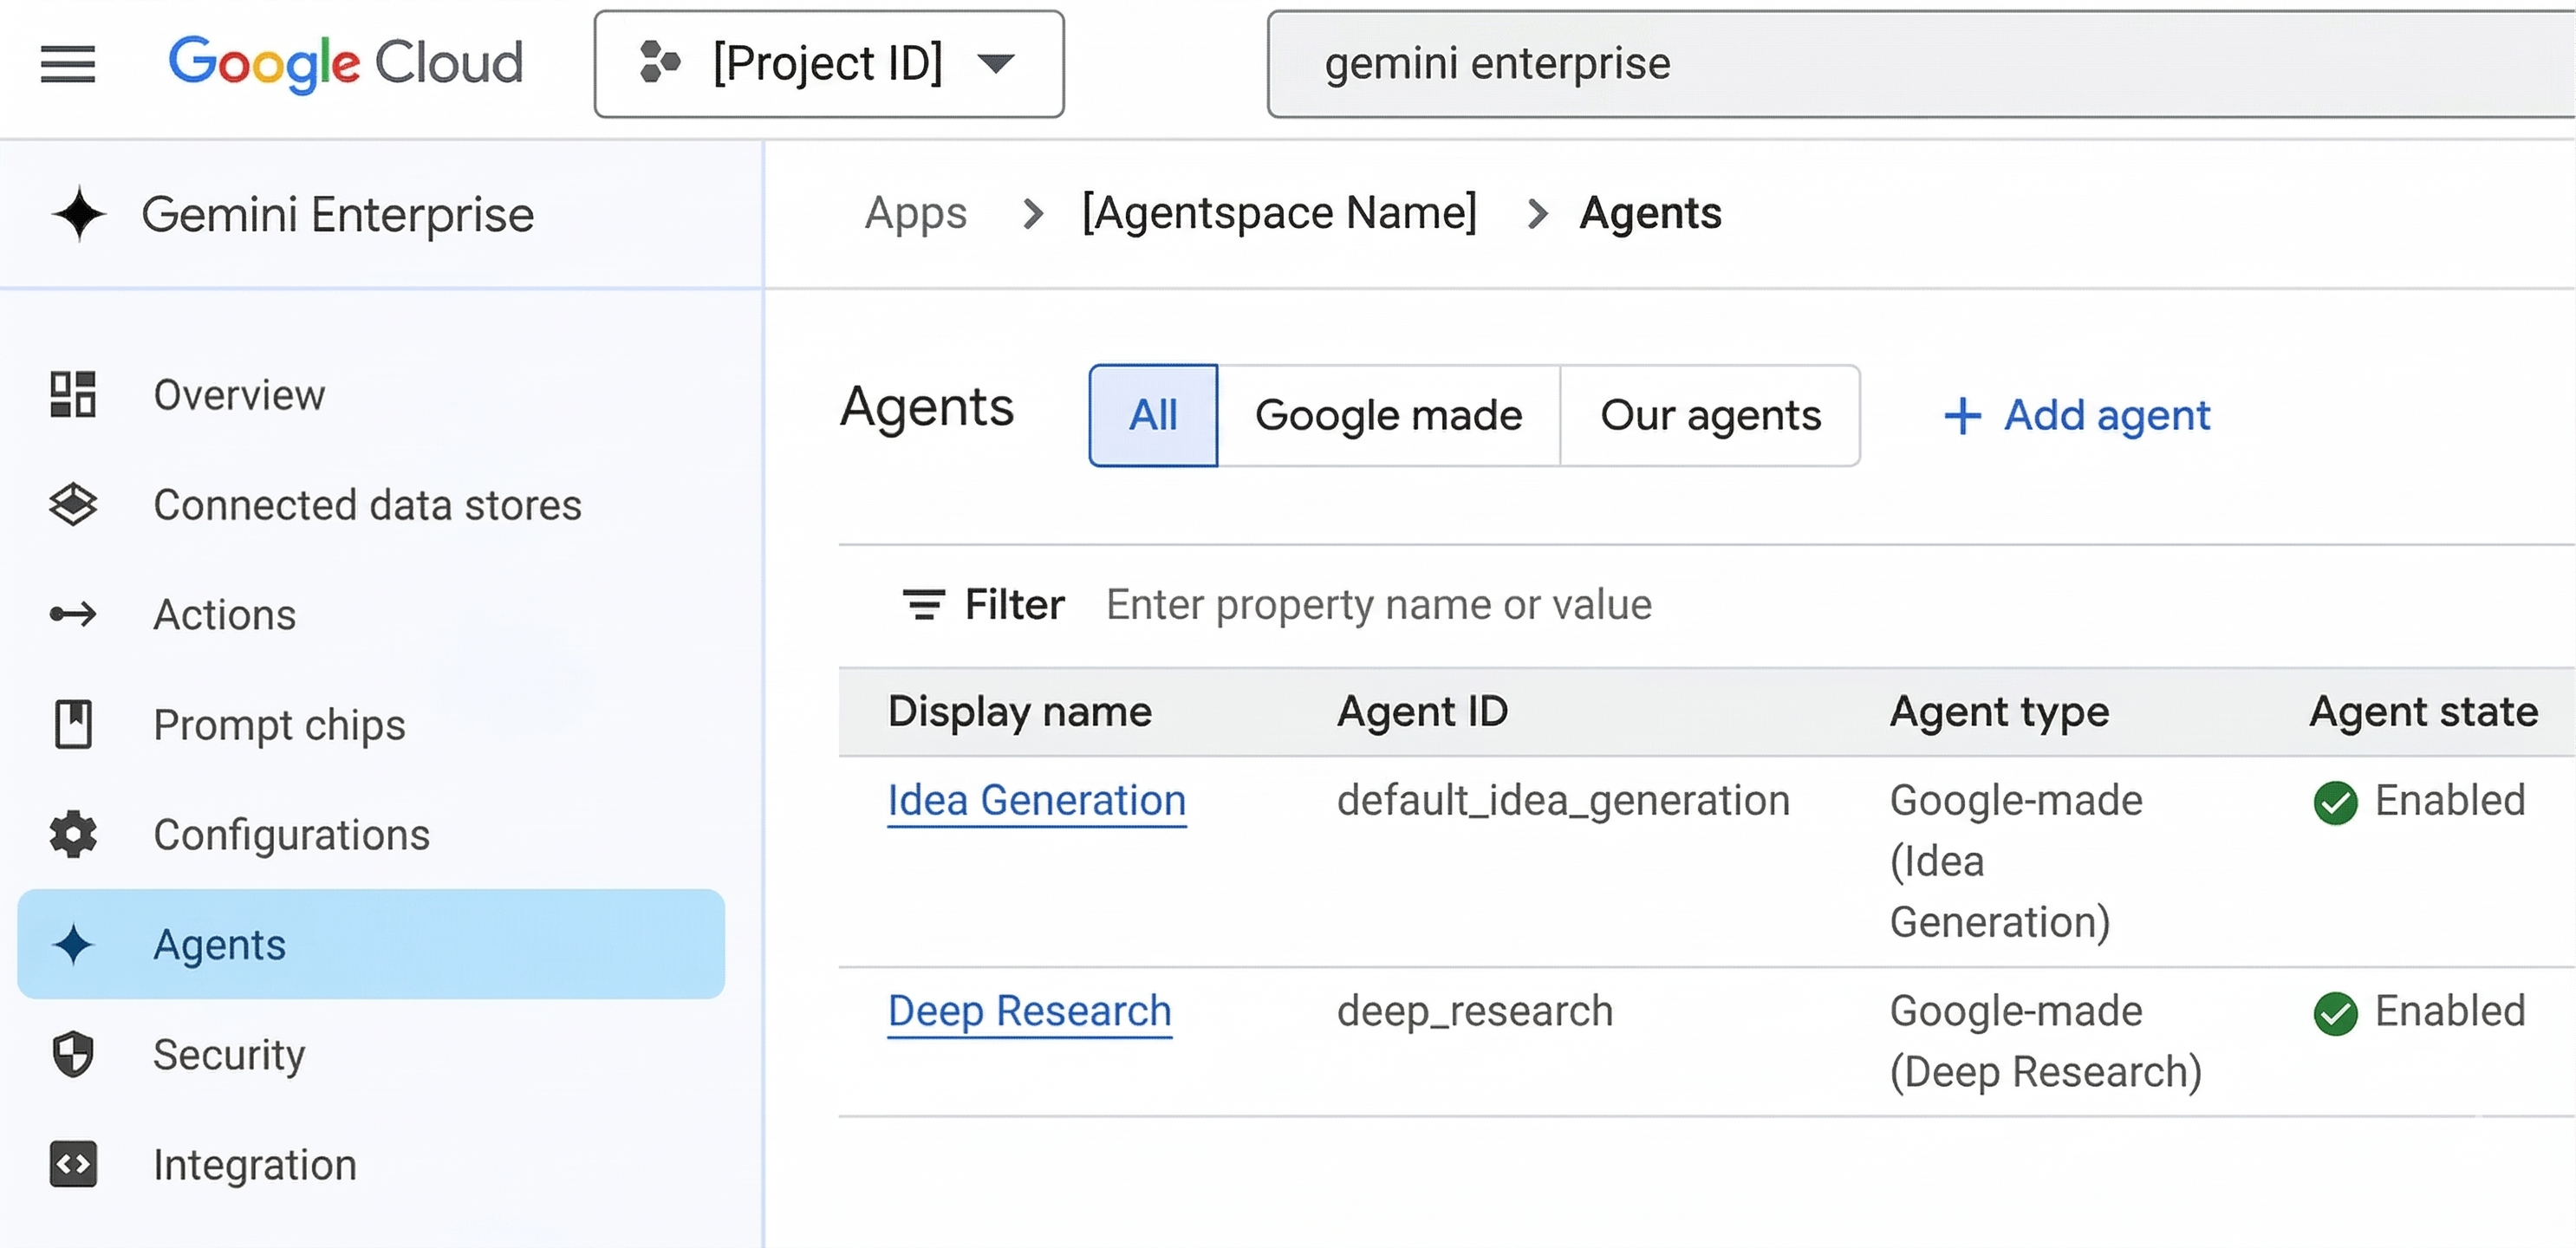Click the Configurations gear icon
This screenshot has height=1248, width=2576.
click(x=73, y=834)
